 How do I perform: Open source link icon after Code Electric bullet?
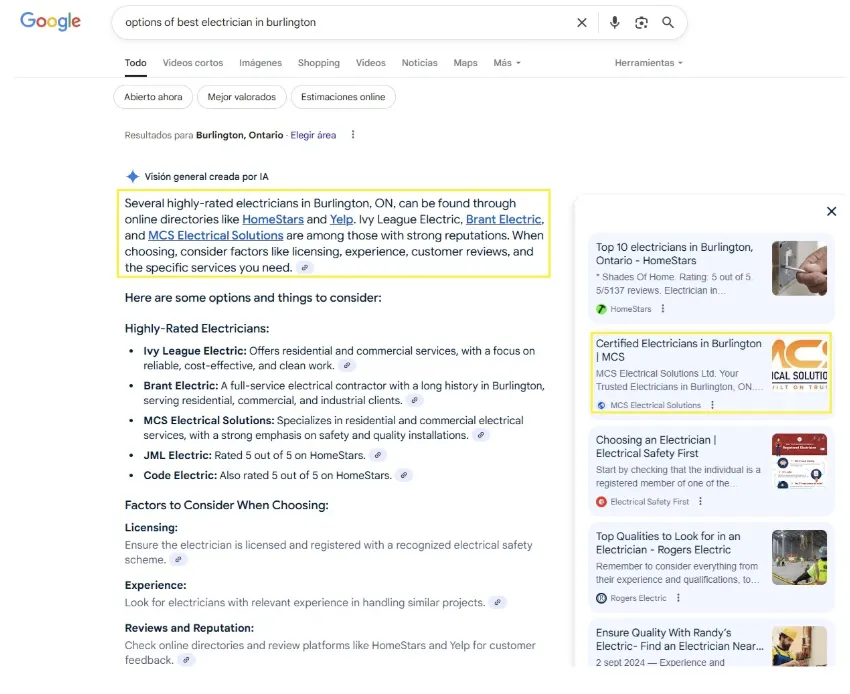[403, 475]
